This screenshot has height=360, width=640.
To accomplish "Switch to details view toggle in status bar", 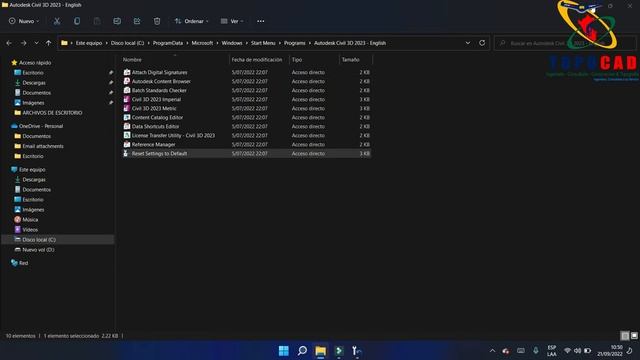I will (625, 336).
